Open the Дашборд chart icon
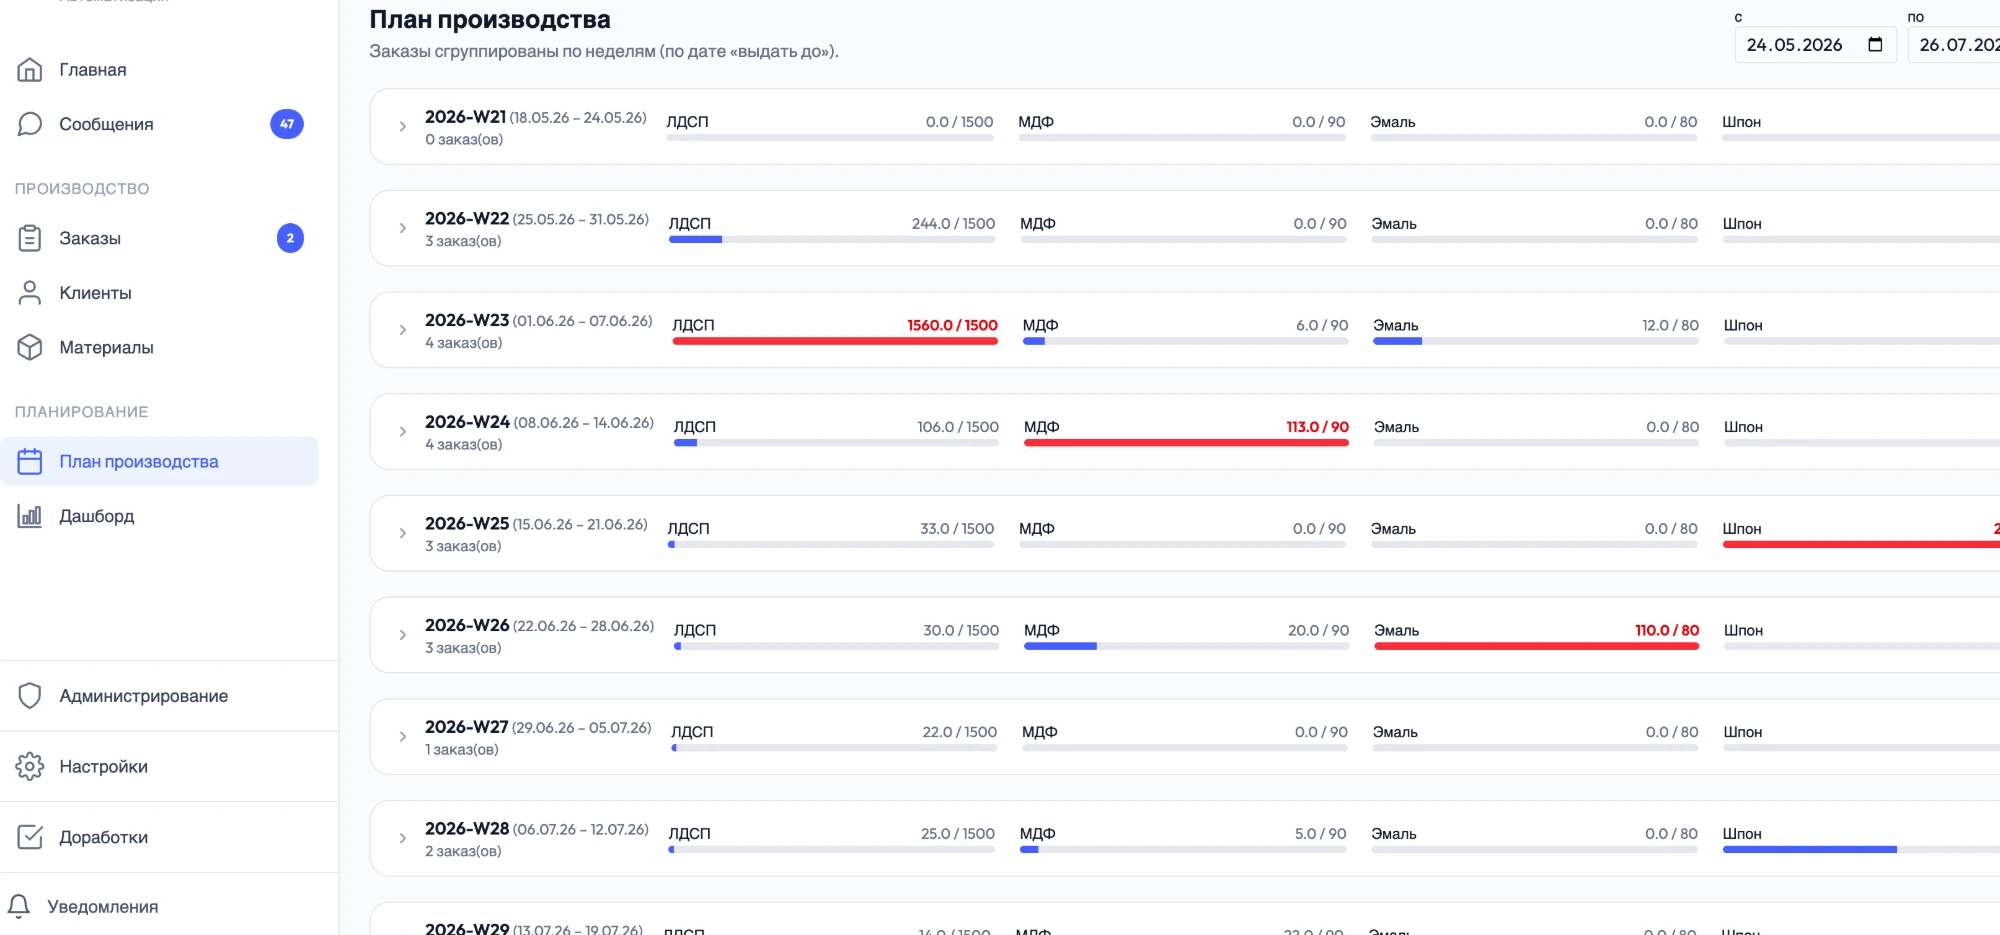This screenshot has height=935, width=2000. pyautogui.click(x=30, y=516)
